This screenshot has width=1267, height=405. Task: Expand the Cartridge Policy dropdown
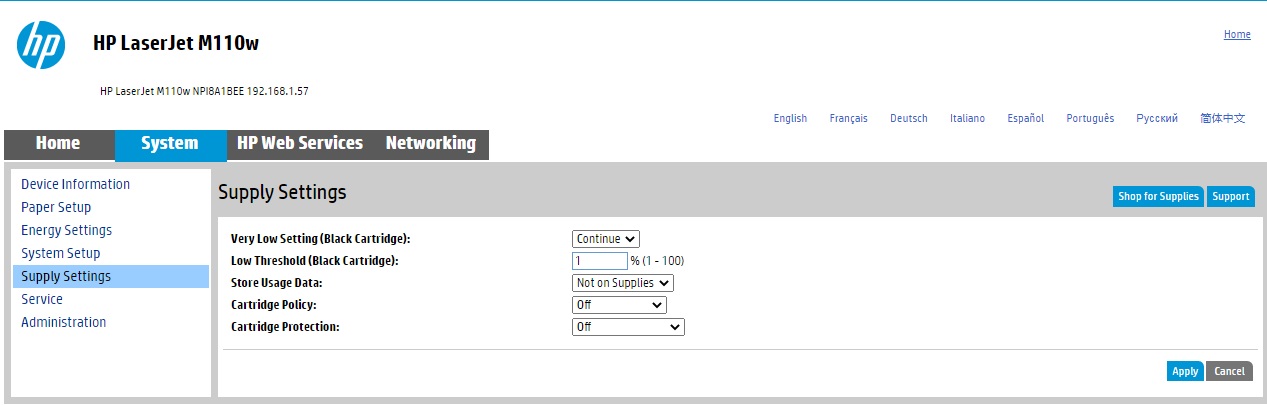pos(619,305)
